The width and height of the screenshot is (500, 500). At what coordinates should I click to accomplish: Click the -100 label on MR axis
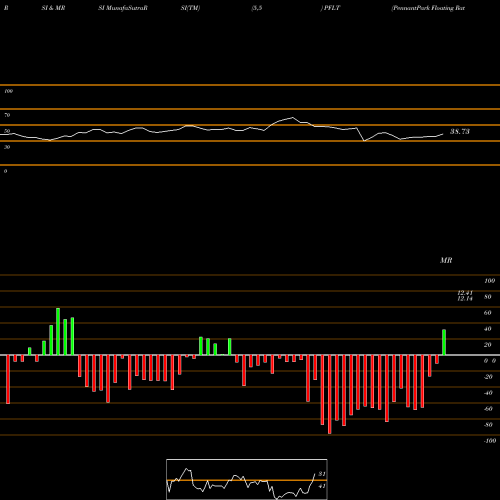[x=490, y=441]
